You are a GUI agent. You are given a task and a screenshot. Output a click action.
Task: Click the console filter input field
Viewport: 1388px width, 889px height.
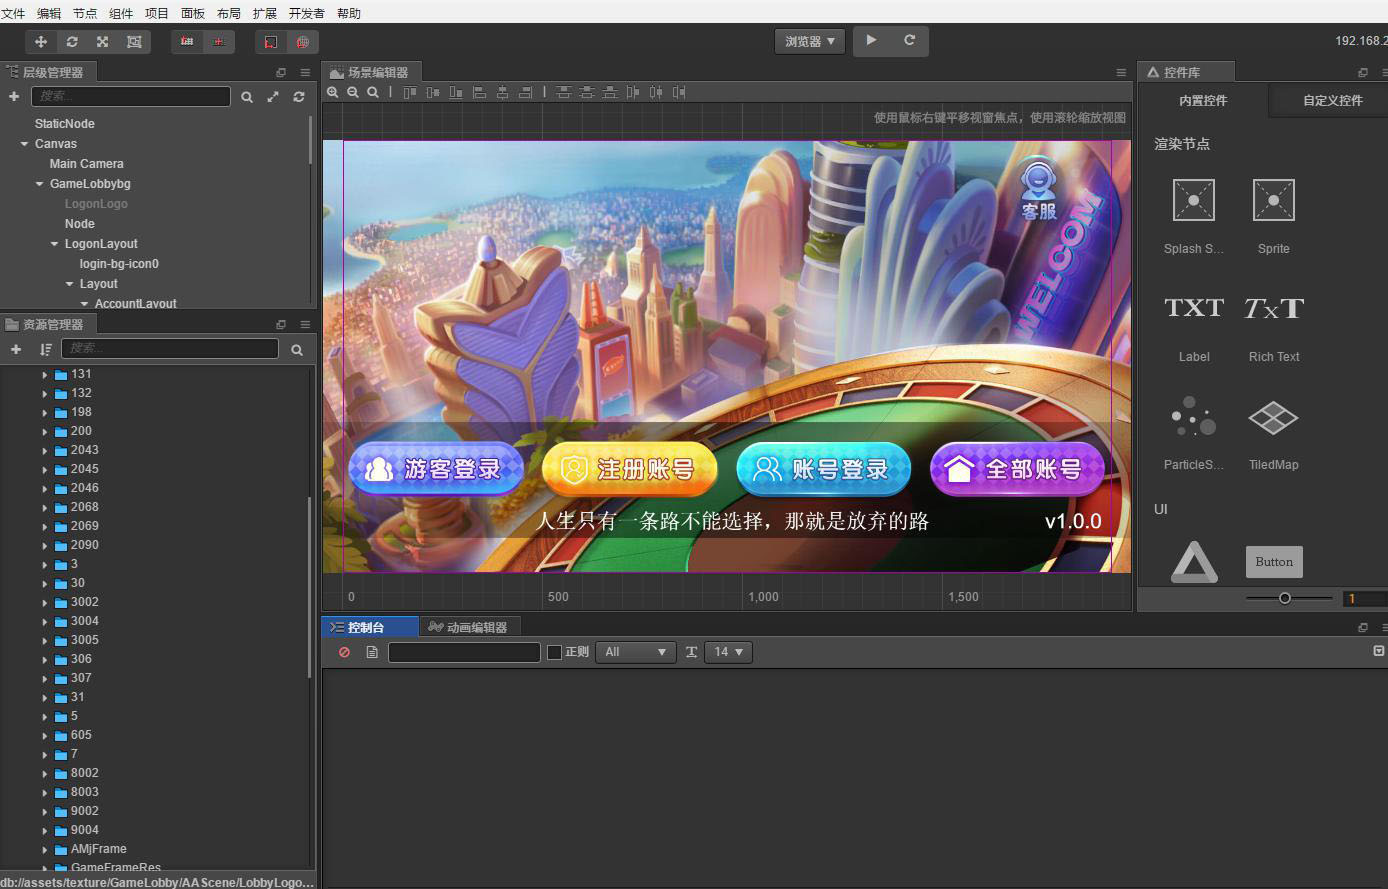[464, 652]
